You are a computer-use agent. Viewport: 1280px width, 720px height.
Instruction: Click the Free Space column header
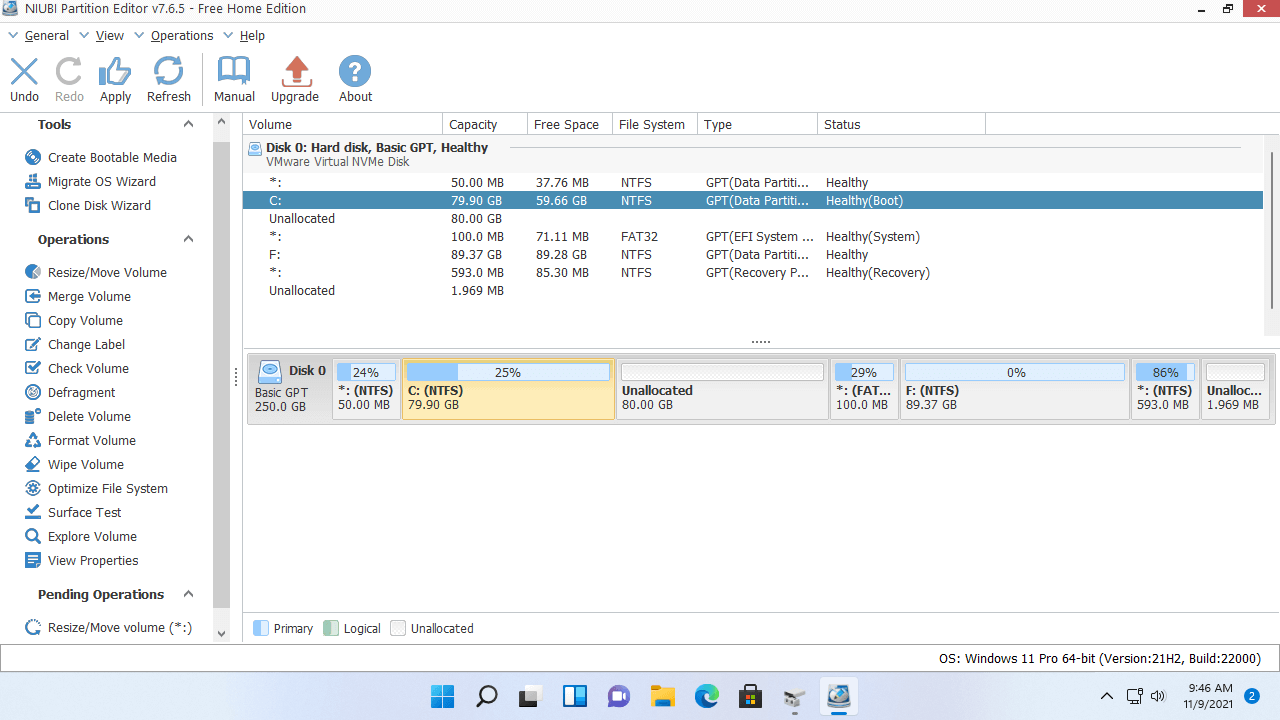[x=566, y=124]
